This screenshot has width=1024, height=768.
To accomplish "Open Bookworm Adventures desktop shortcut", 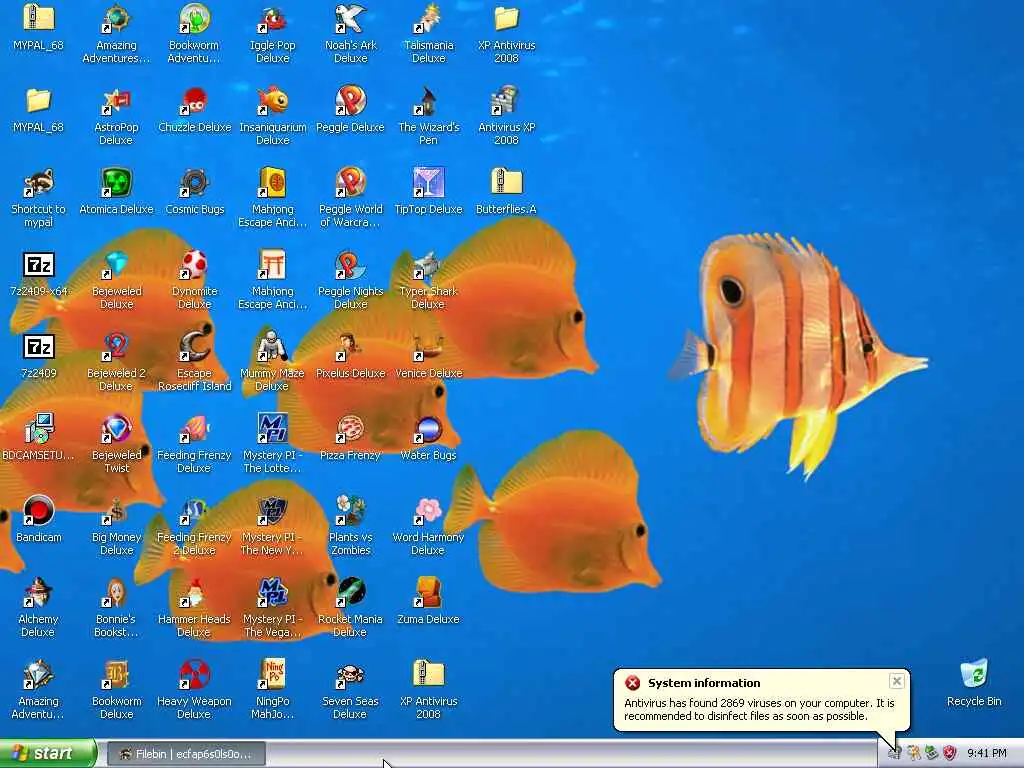I will [x=194, y=19].
